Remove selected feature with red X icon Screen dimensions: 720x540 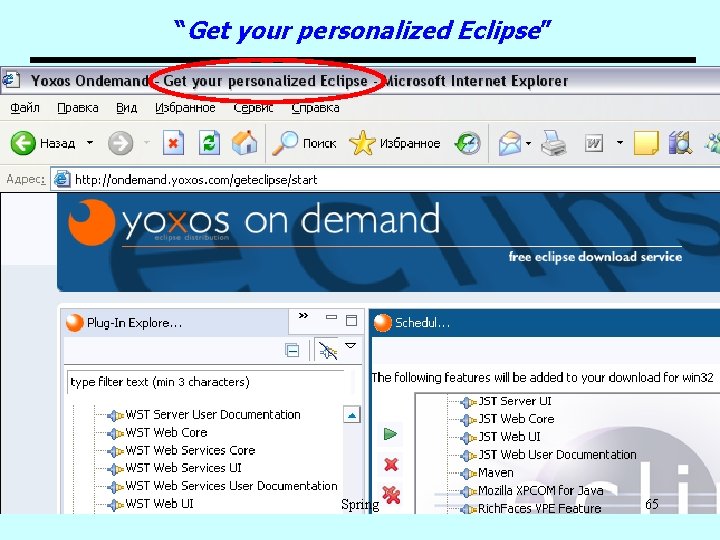[391, 465]
